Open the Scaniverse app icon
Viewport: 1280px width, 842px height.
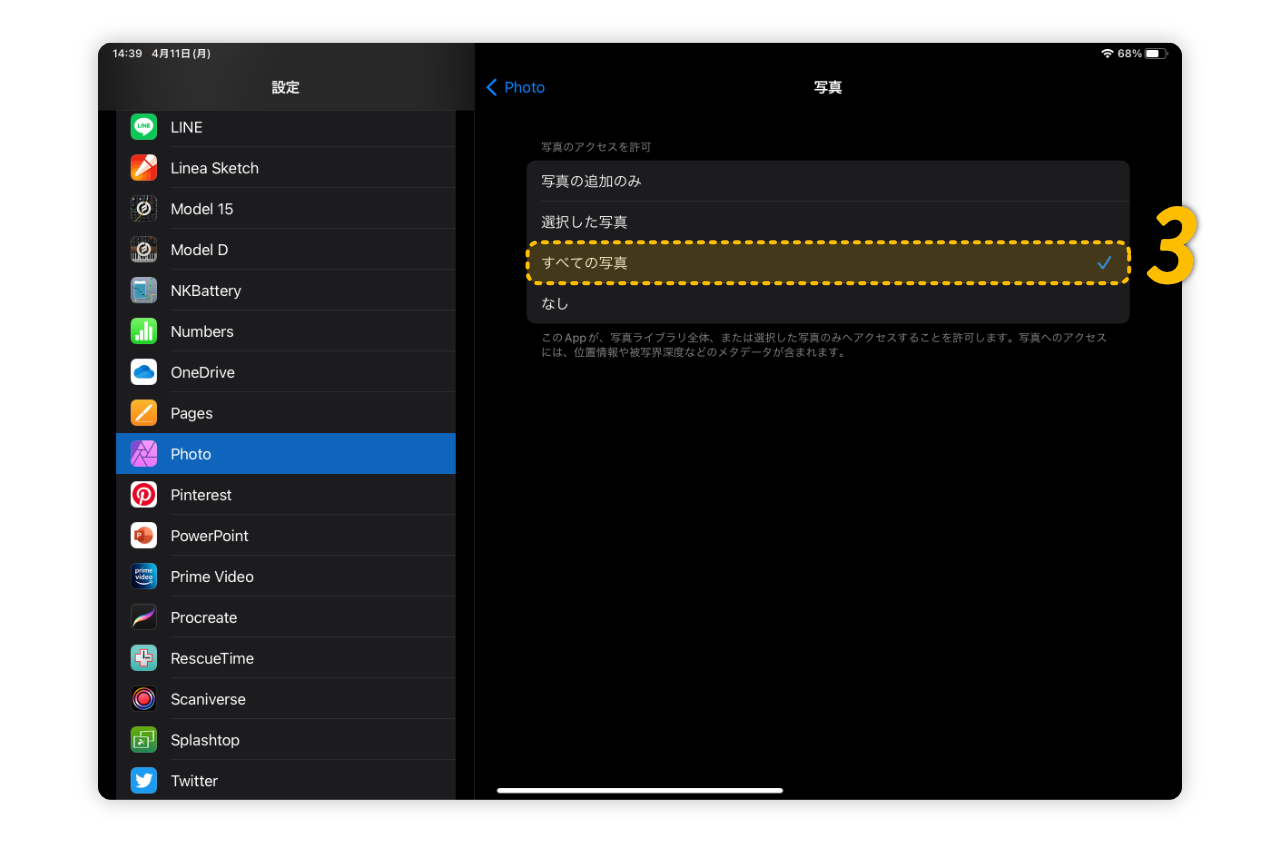(144, 699)
